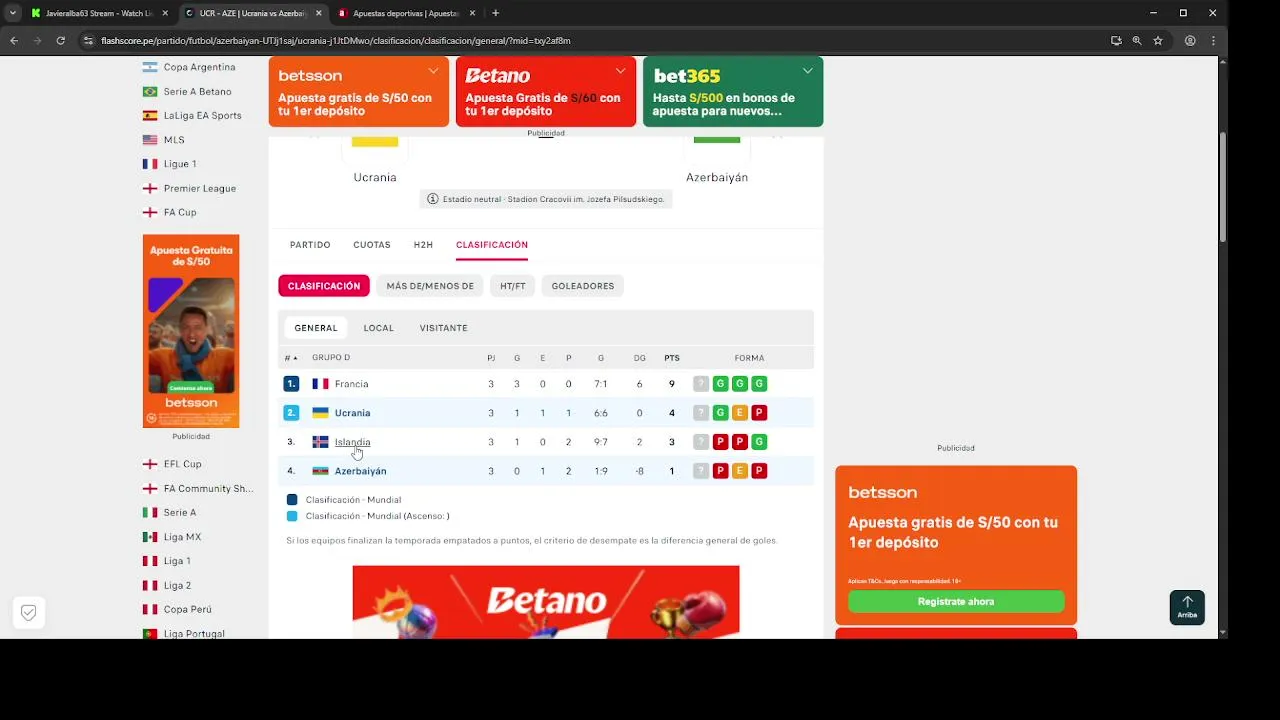Select the HT/FT filter
The image size is (1280, 720).
pos(513,286)
